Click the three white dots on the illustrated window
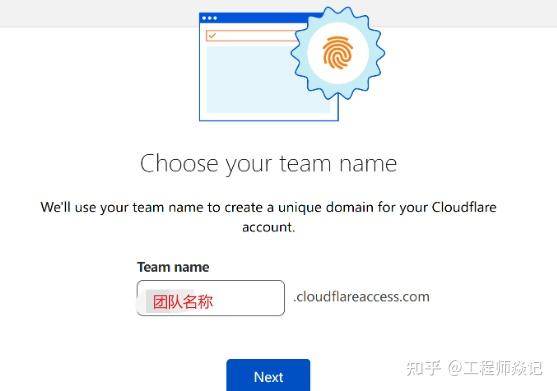This screenshot has height=391, width=557. pyautogui.click(x=210, y=18)
